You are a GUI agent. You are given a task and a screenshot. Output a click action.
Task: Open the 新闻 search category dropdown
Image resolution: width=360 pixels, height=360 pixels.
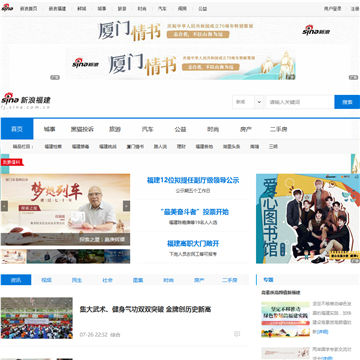[x=248, y=102]
